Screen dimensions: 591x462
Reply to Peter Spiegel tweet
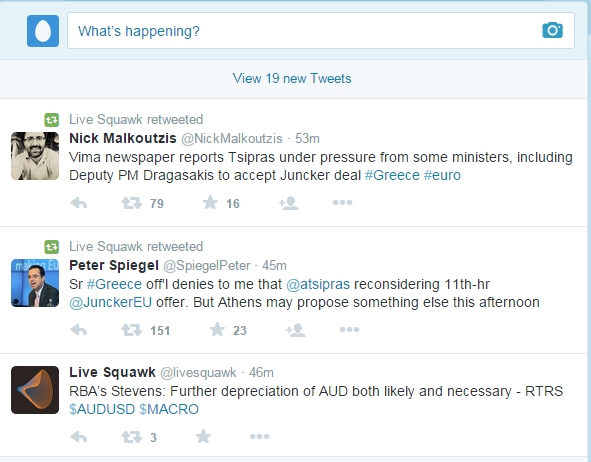[79, 330]
